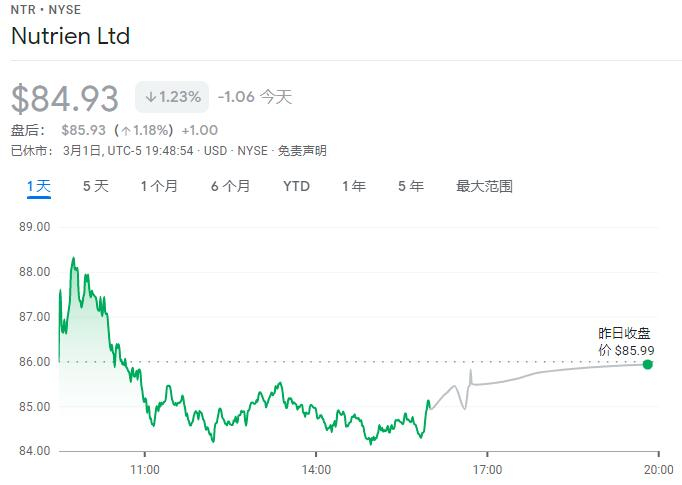Click the green dot previous-close marker
Screen dimensions: 682x485
(648, 364)
